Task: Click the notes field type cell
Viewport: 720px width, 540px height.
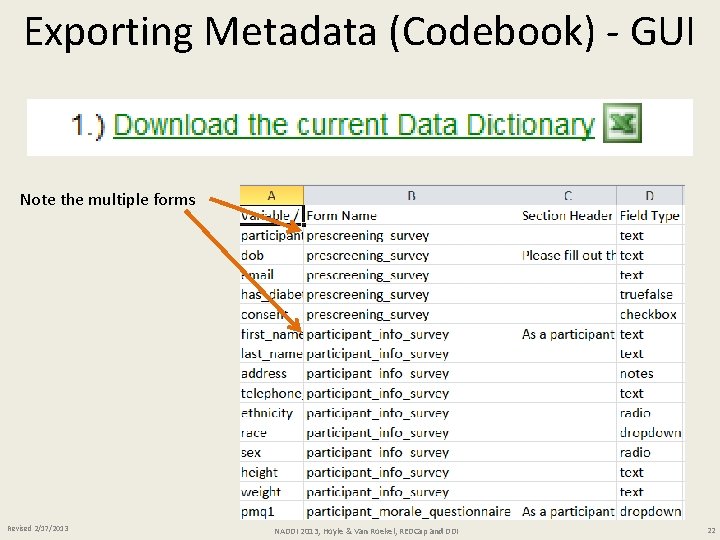Action: click(x=637, y=373)
